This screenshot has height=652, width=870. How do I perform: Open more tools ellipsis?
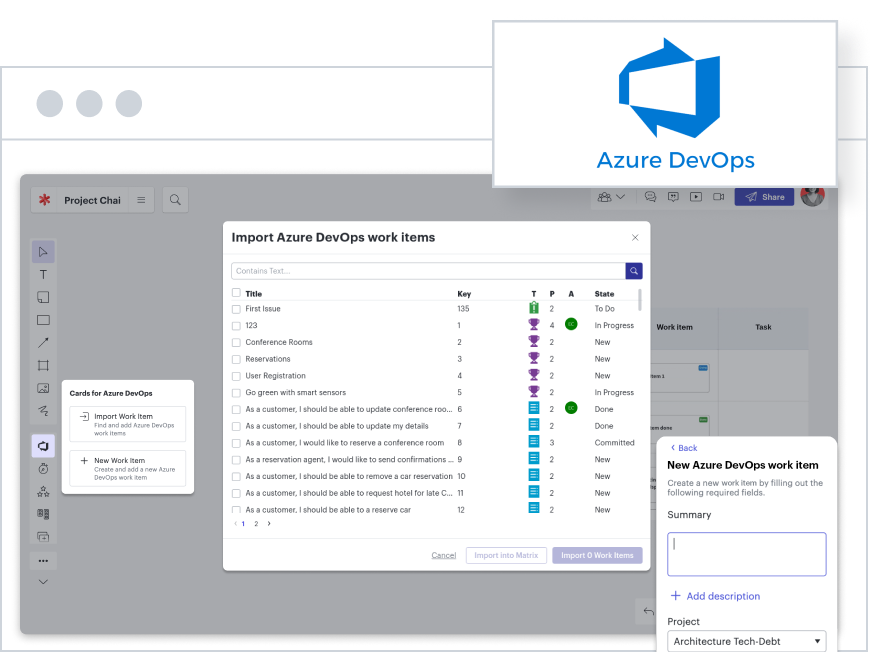click(43, 560)
